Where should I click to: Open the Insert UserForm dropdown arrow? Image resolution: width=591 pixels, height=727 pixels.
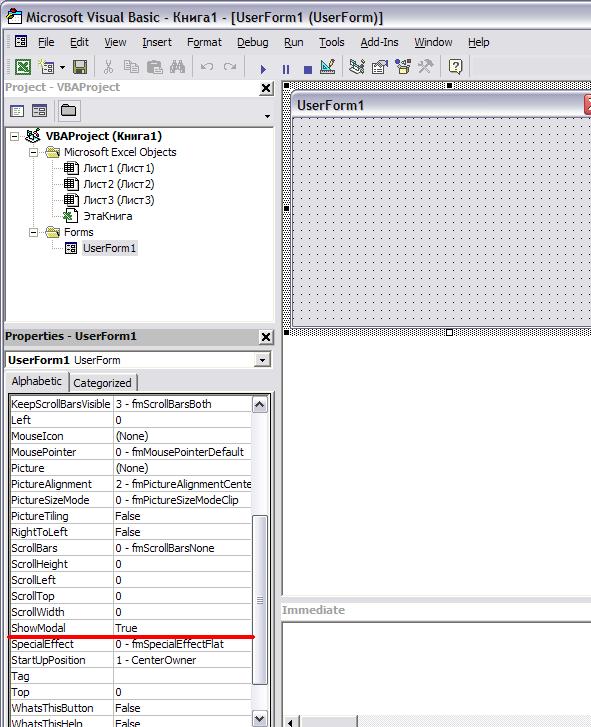pyautogui.click(x=62, y=68)
